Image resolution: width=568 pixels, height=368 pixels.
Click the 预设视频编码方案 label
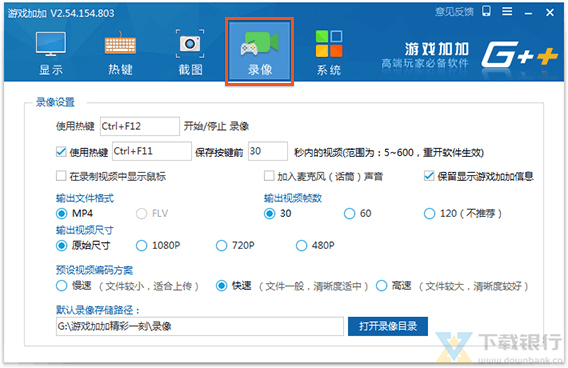[x=95, y=270]
